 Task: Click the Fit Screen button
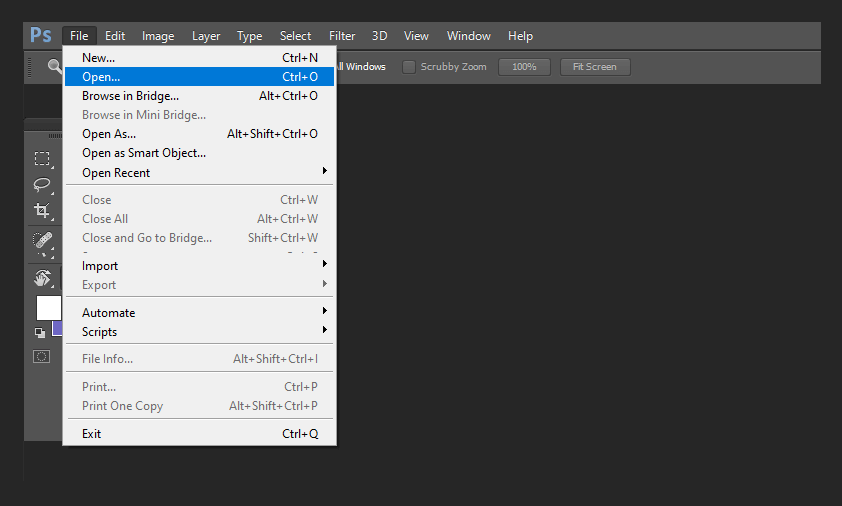tap(595, 67)
